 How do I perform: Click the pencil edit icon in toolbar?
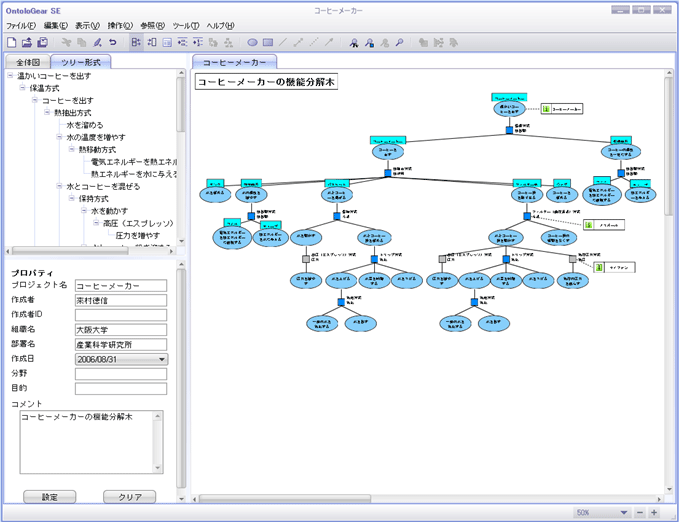tap(97, 42)
